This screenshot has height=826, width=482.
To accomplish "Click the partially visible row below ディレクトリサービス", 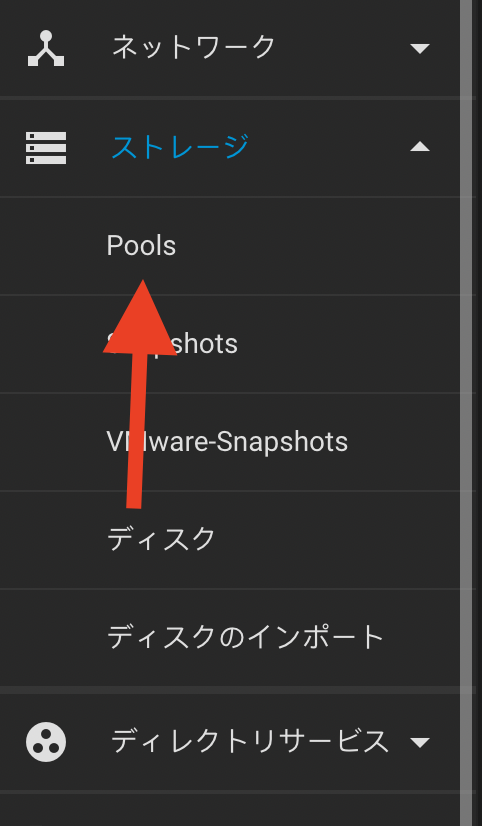I will point(230,810).
